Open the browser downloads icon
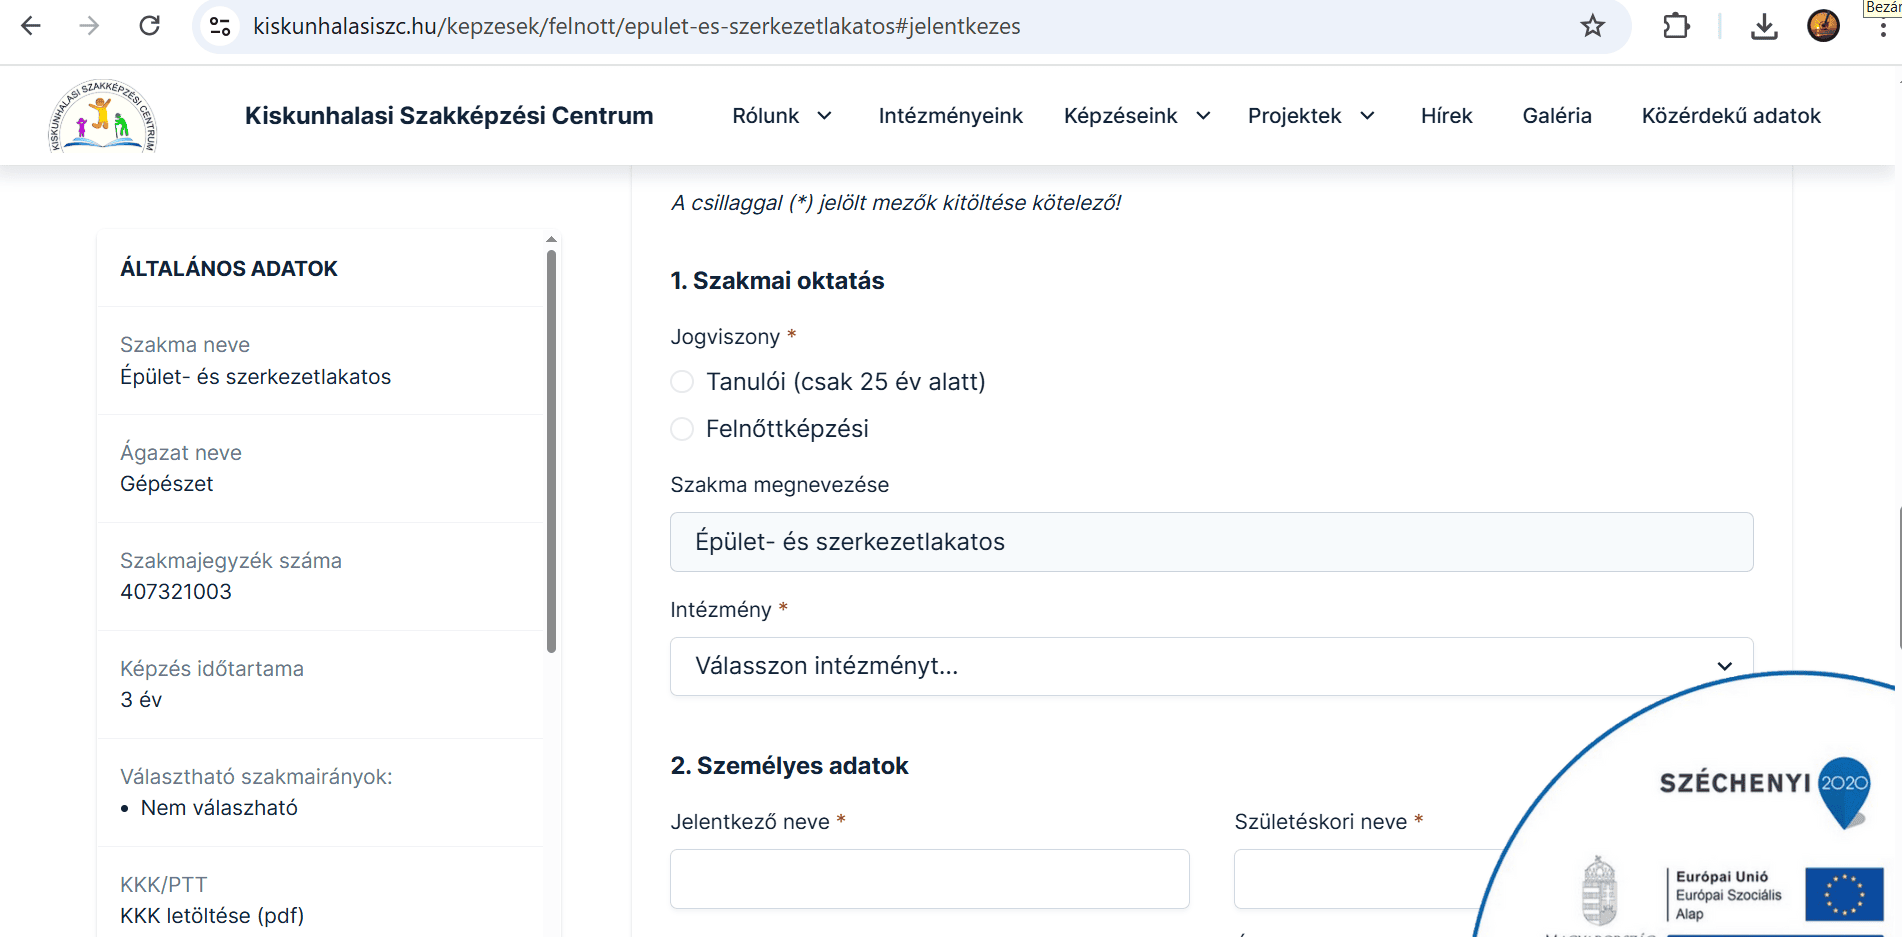The width and height of the screenshot is (1902, 937). pyautogui.click(x=1765, y=26)
